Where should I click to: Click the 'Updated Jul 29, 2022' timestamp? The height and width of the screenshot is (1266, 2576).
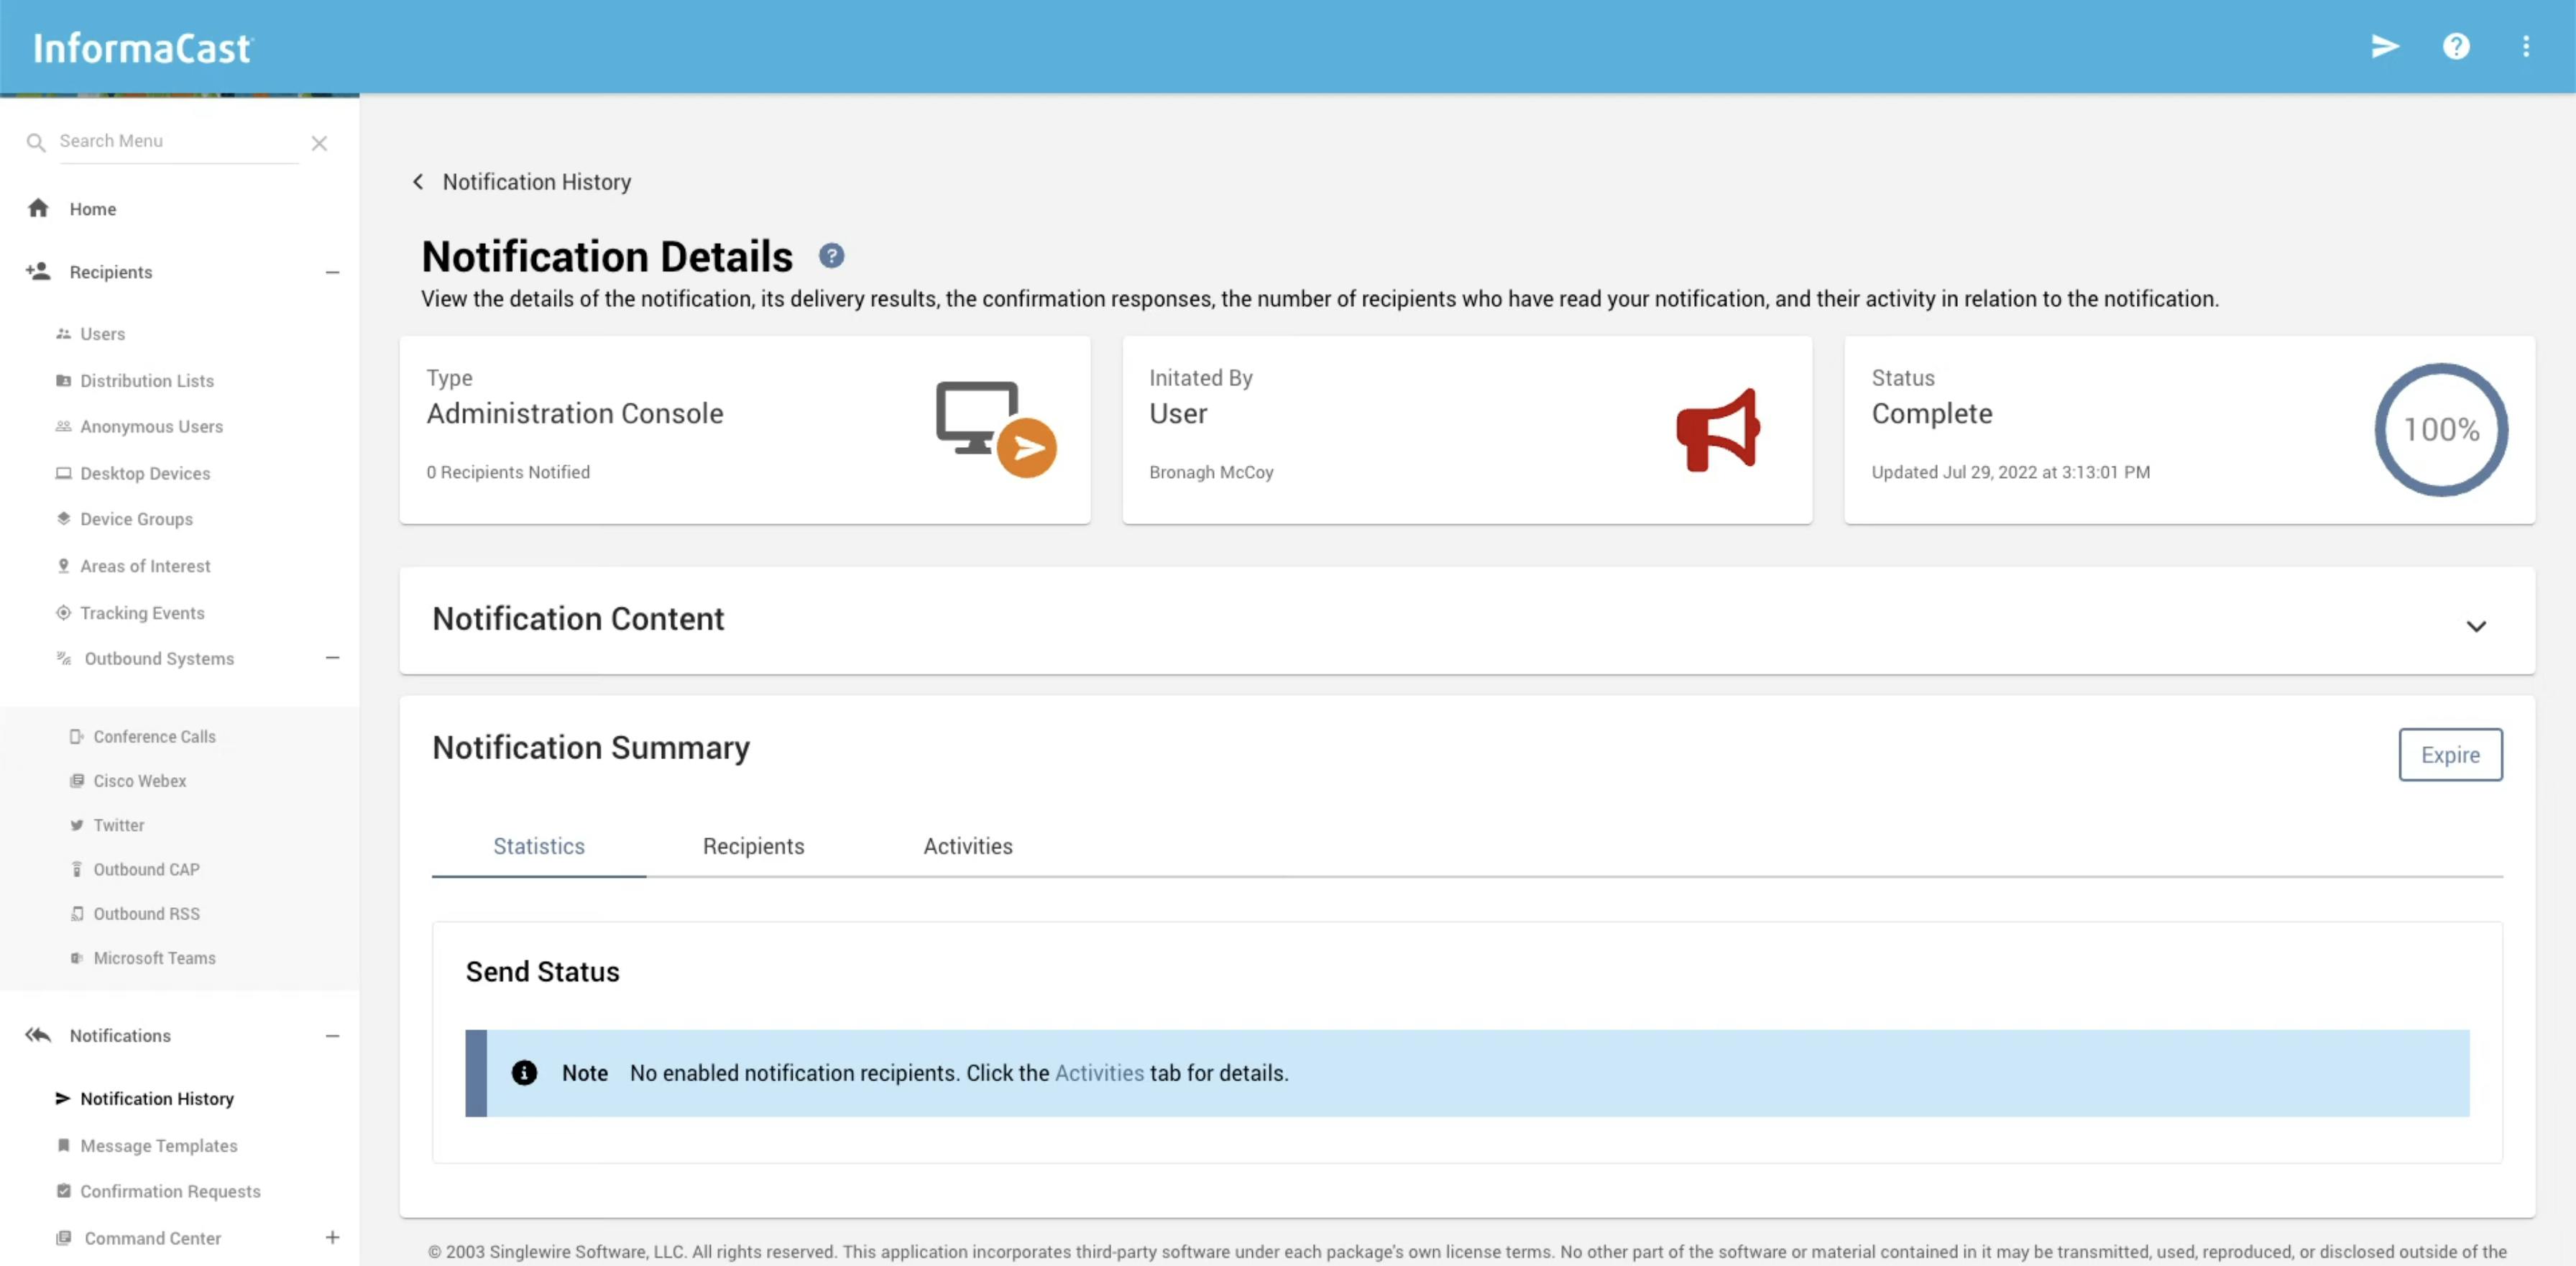[x=2010, y=472]
